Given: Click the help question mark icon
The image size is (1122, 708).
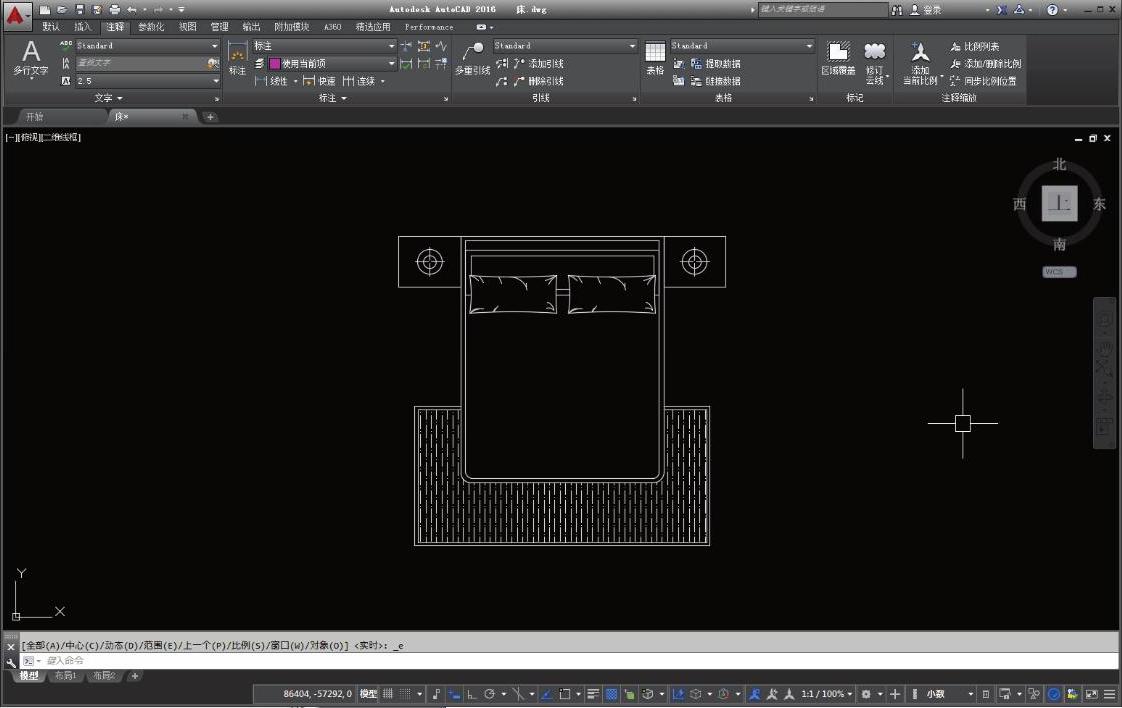Looking at the screenshot, I should click(1052, 9).
